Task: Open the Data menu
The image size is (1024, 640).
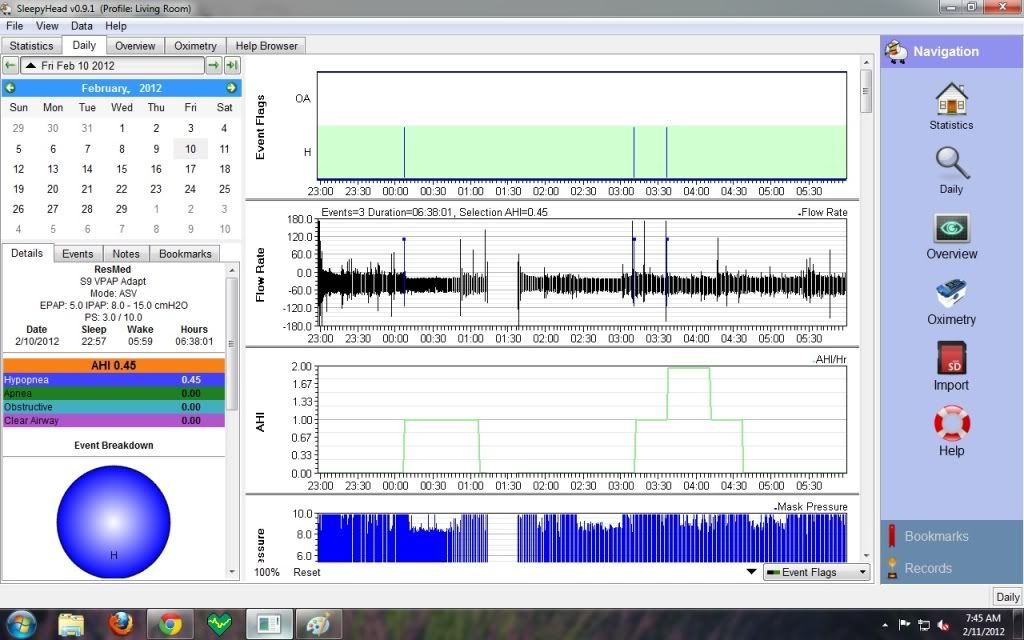Action: (82, 26)
